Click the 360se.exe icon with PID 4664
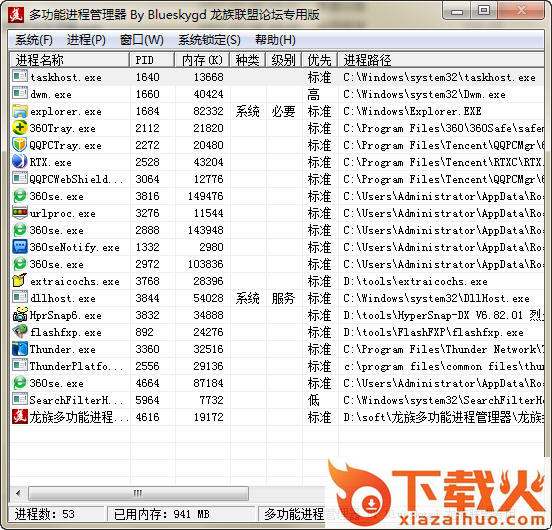The image size is (552, 530). click(20, 383)
